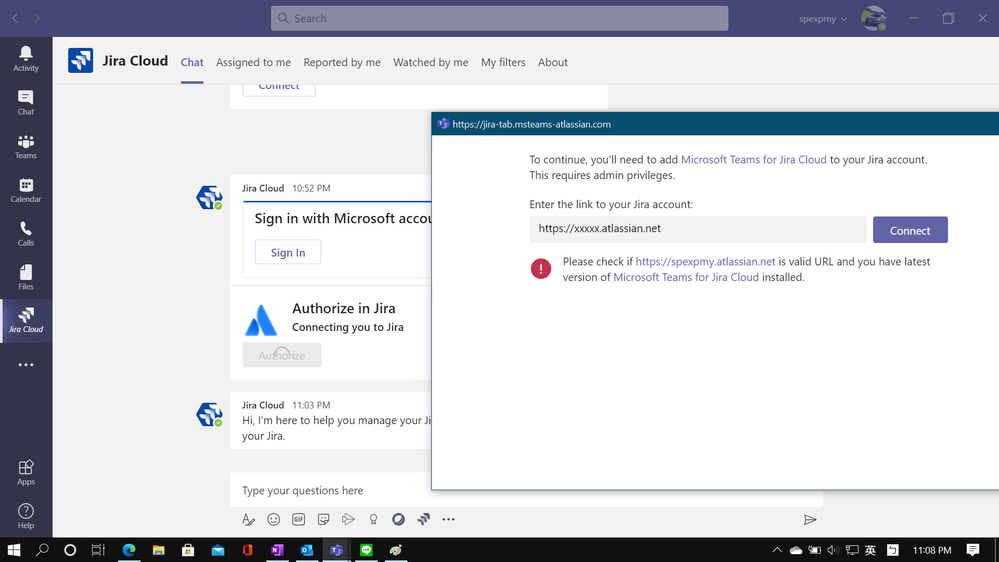This screenshot has width=999, height=562.
Task: Click the Search box at the top
Action: [x=500, y=18]
